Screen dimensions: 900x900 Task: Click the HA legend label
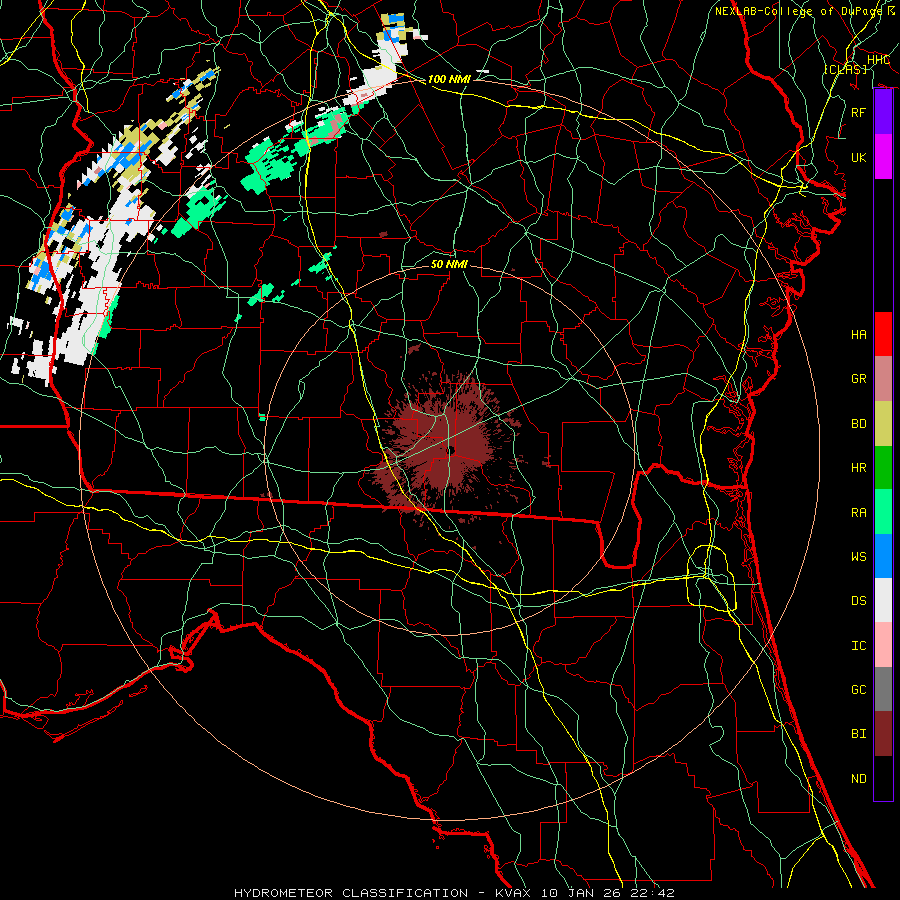tap(859, 334)
